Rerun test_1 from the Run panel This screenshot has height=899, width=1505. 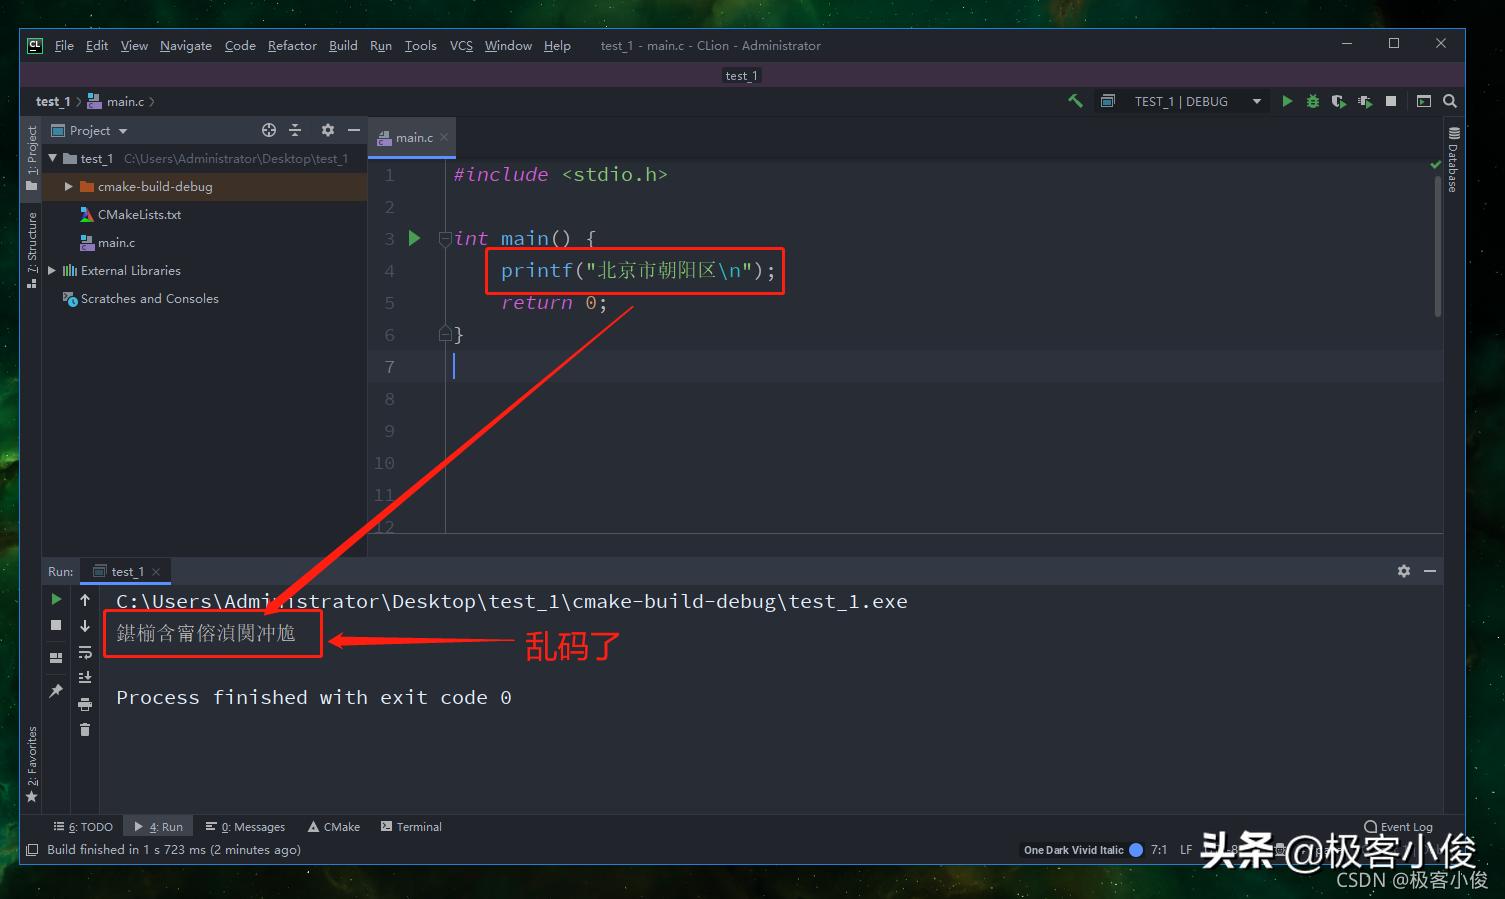click(x=56, y=599)
